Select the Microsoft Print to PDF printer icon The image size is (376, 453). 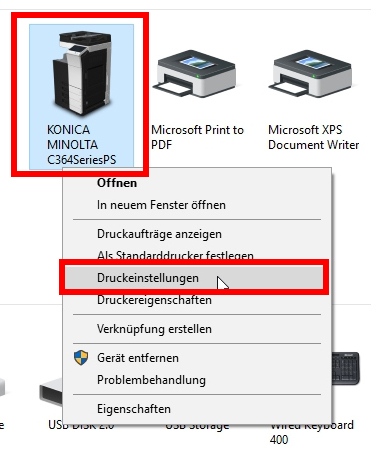[196, 74]
